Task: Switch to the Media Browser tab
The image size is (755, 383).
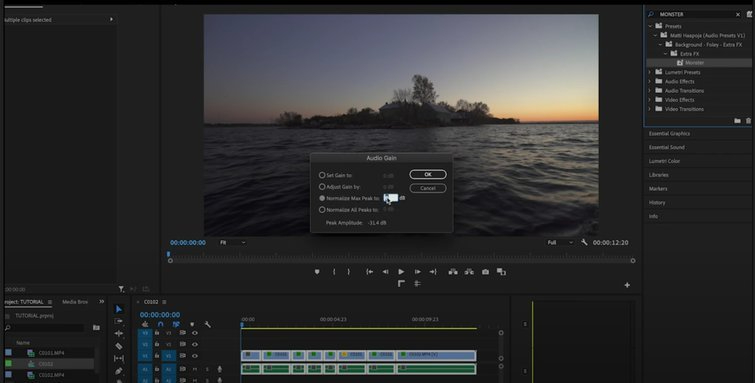Action: click(75, 302)
